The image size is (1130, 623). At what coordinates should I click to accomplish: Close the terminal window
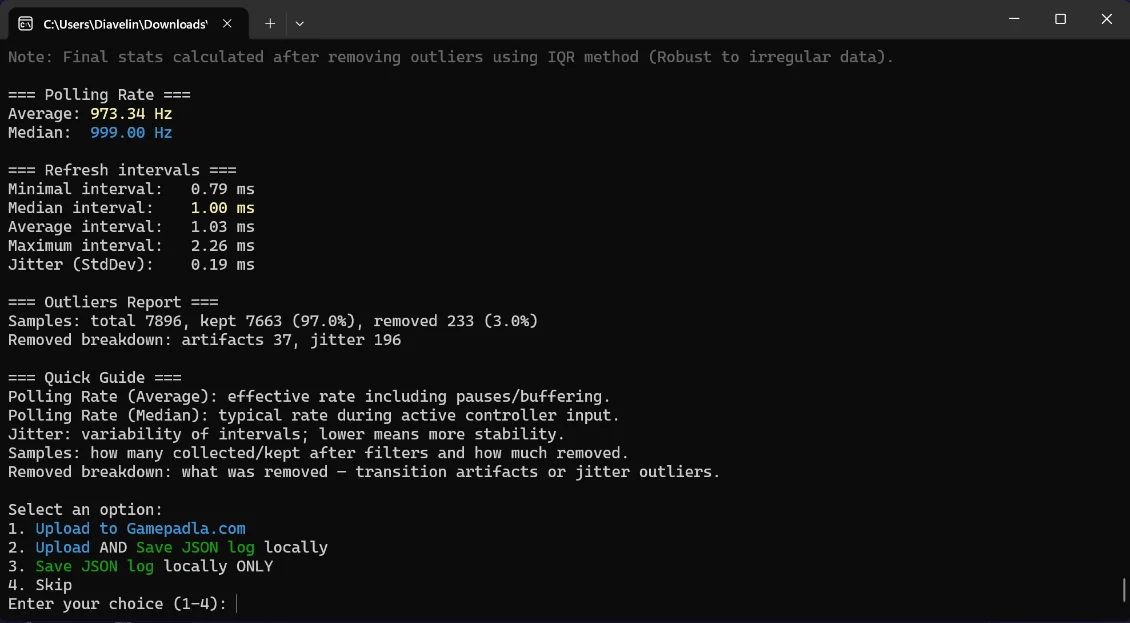pos(1106,19)
